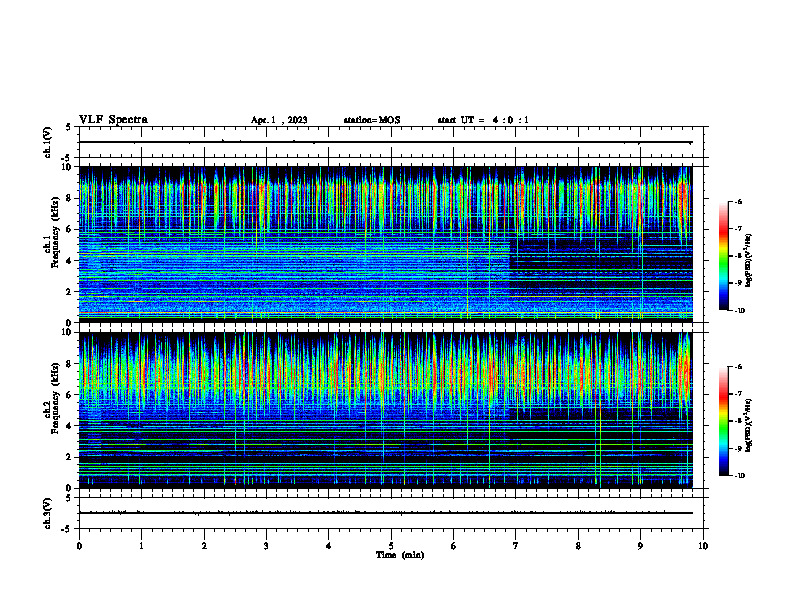This screenshot has height=612, width=792.
Task: Click time axis tick label "2"
Action: pyautogui.click(x=204, y=546)
